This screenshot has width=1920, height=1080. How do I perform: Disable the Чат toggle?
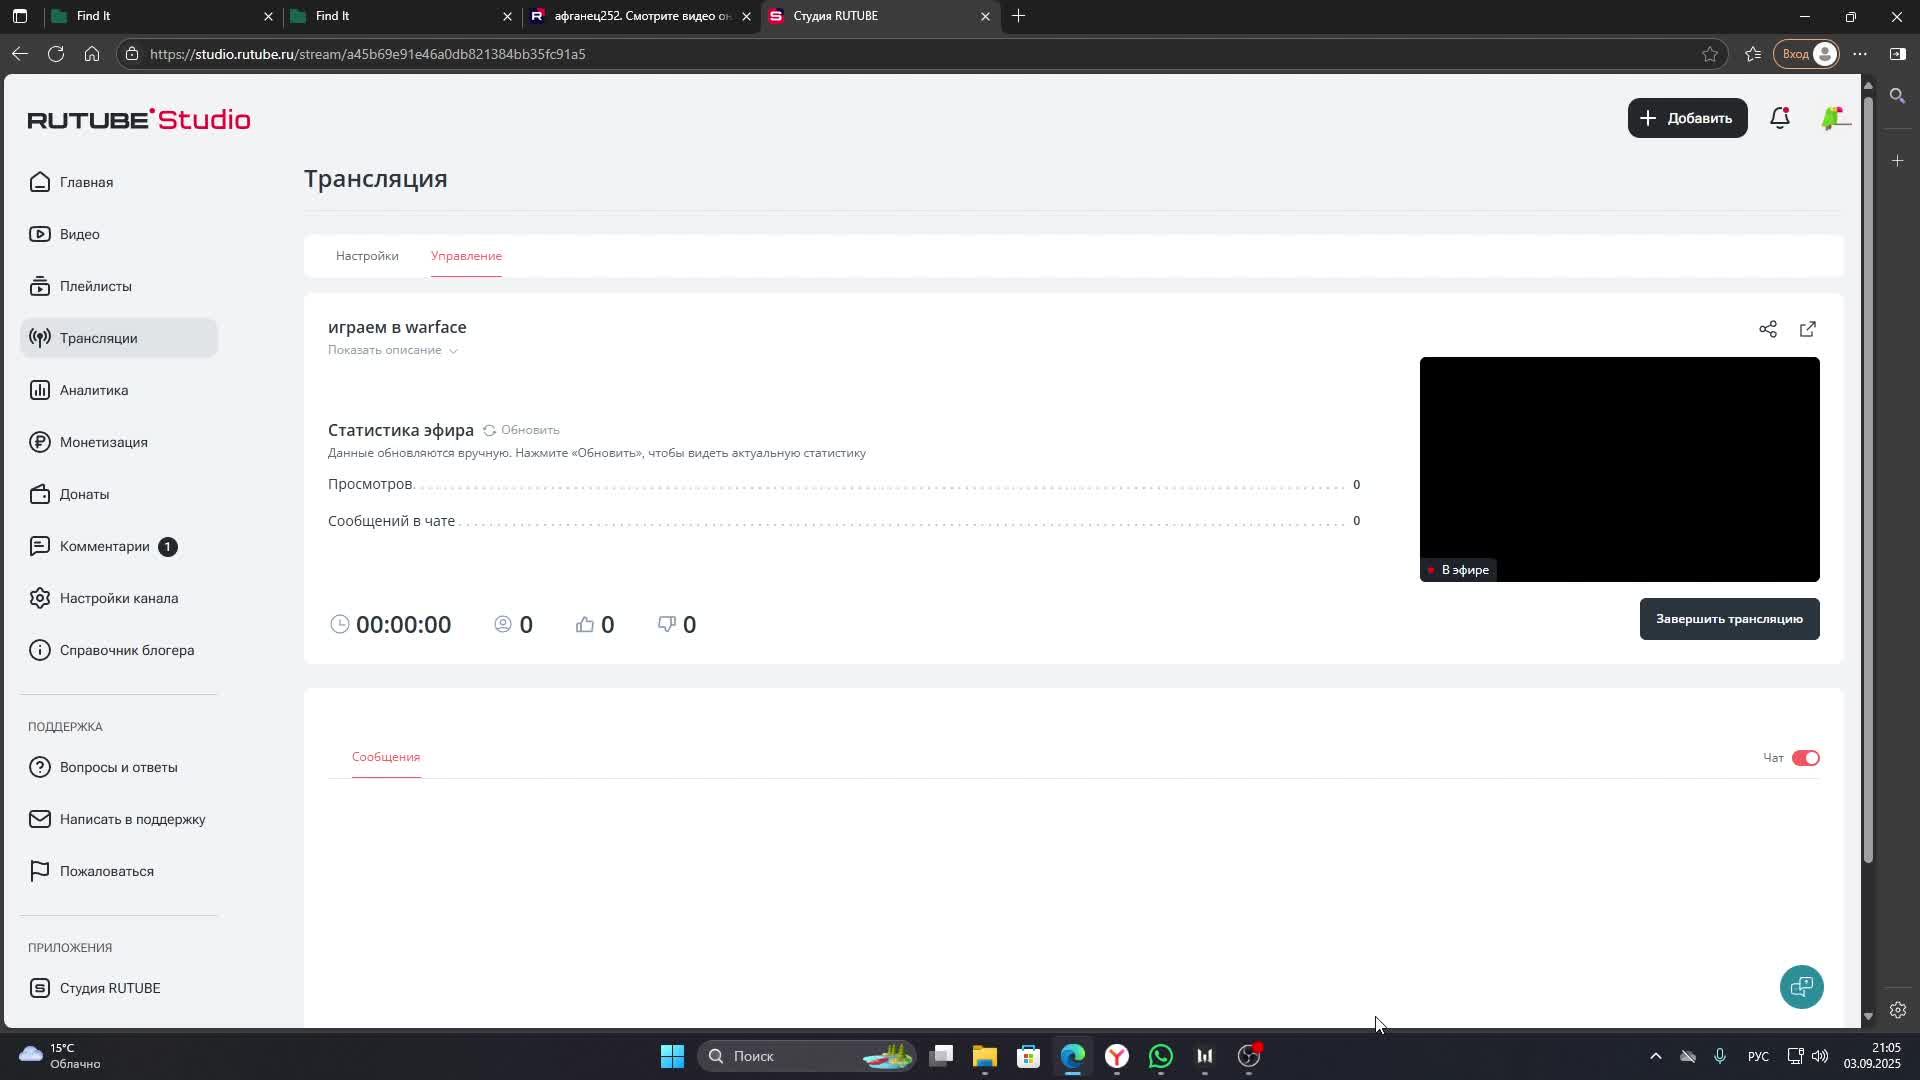pyautogui.click(x=1805, y=758)
